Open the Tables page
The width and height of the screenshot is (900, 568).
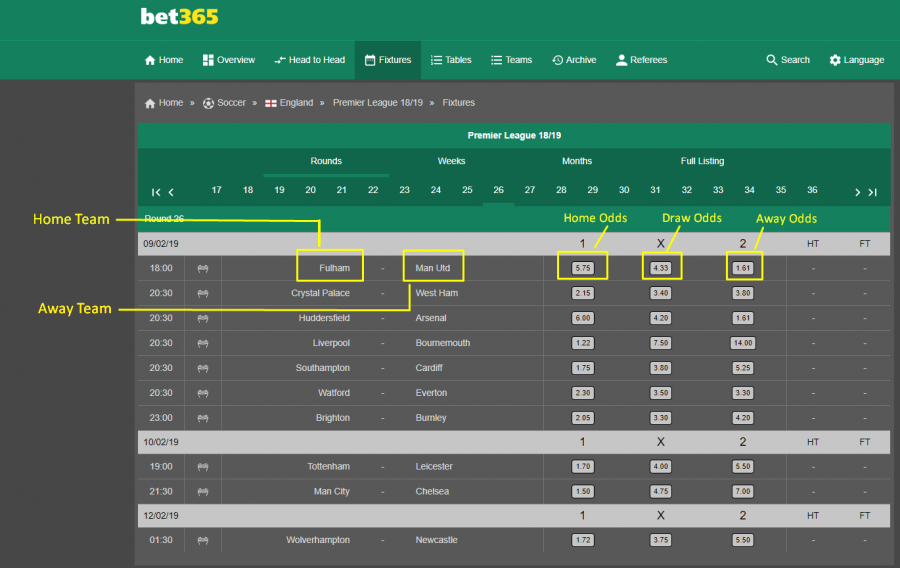tap(451, 60)
